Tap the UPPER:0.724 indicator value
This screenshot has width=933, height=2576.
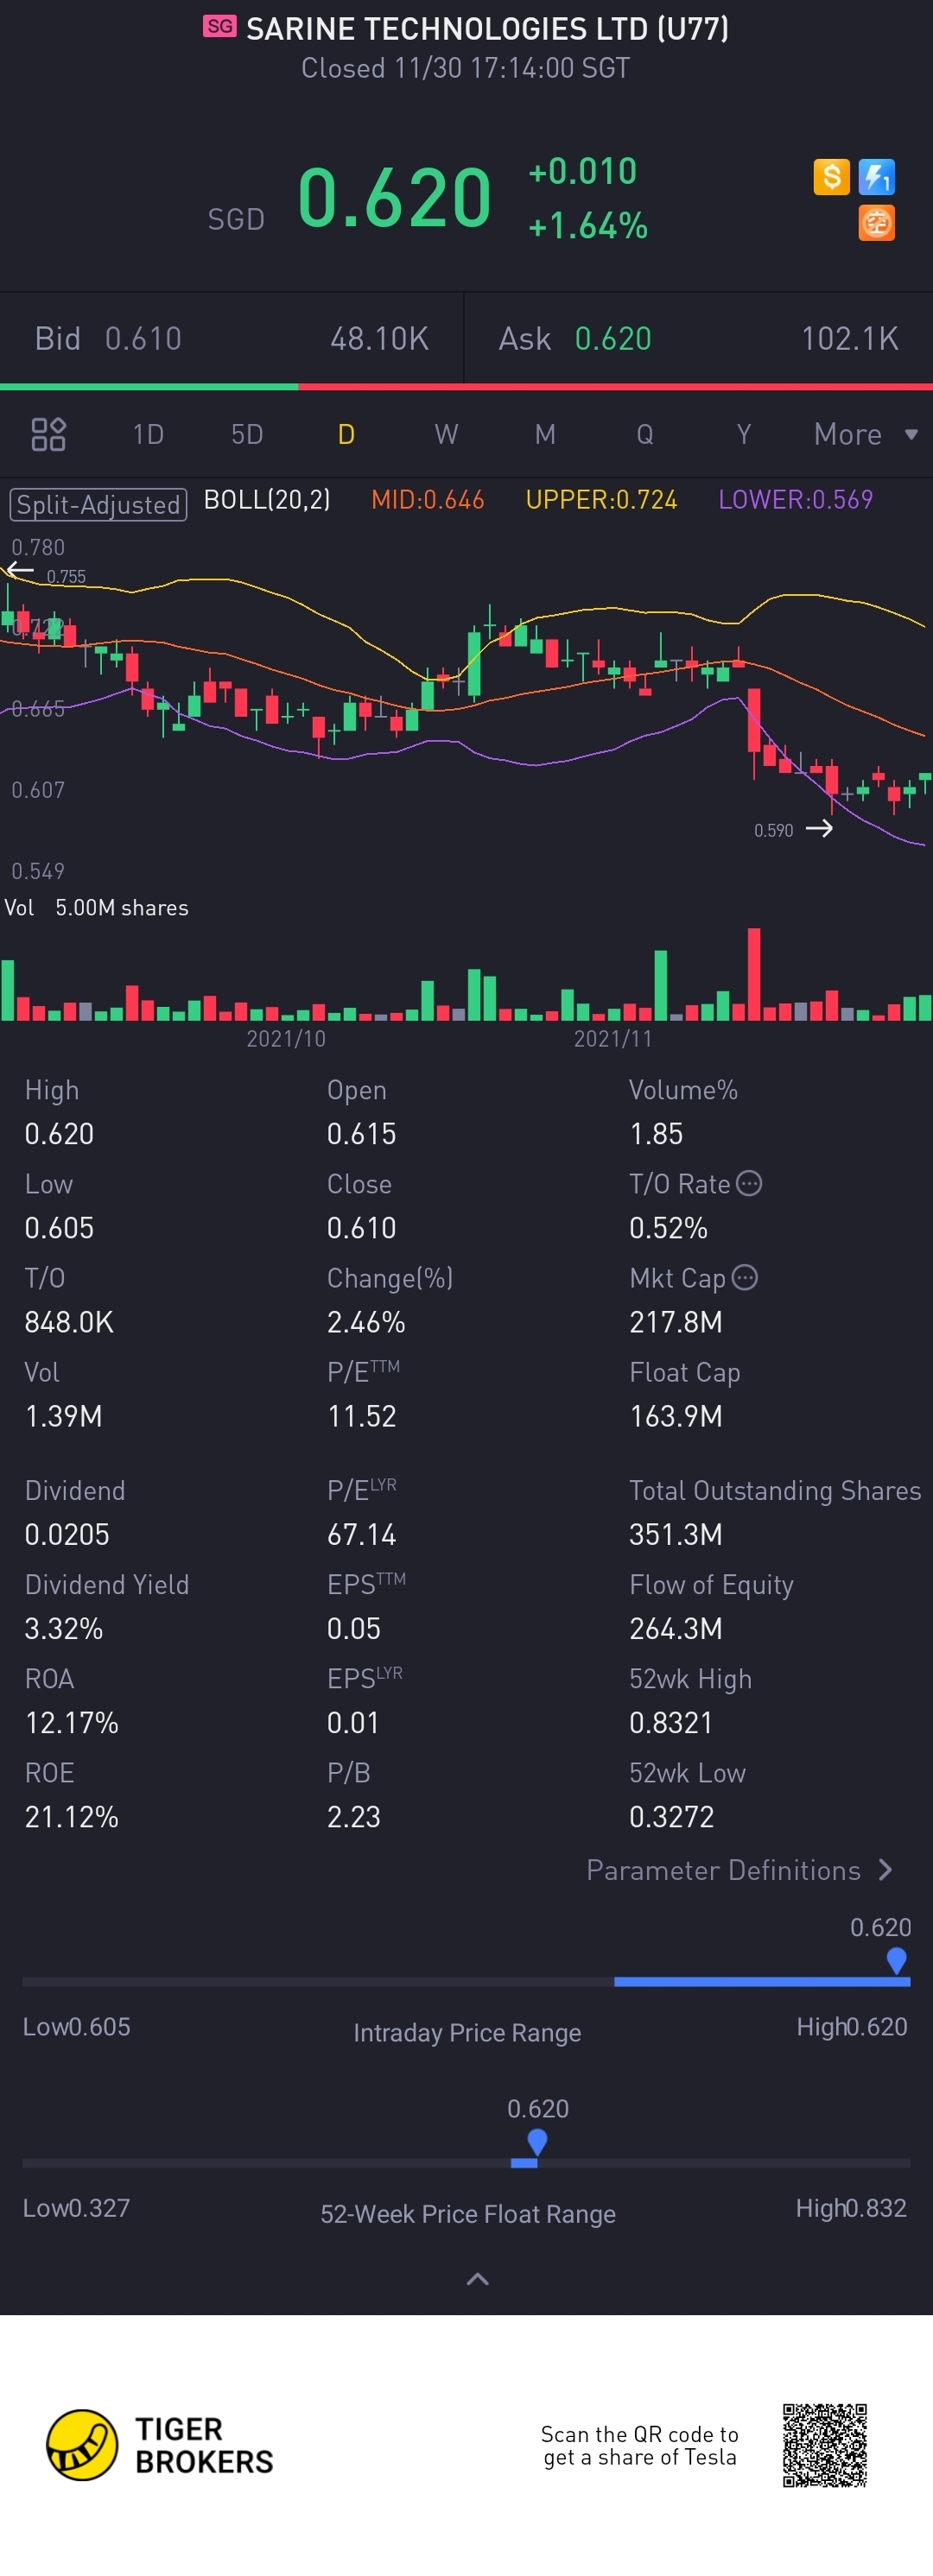(x=601, y=499)
